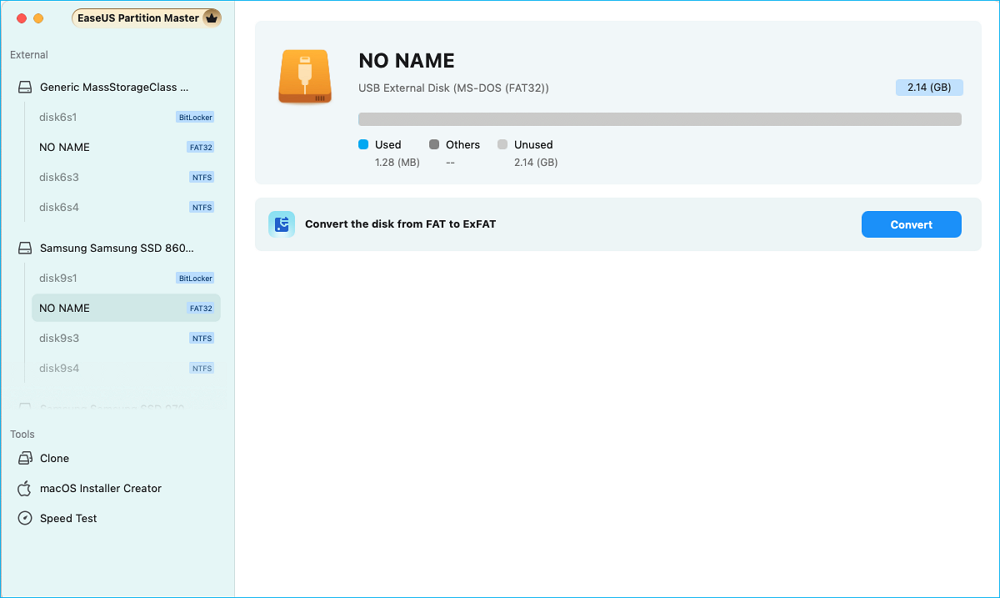1000x598 pixels.
Task: Click the Generic MassStorageClass drive icon
Action: click(x=25, y=87)
